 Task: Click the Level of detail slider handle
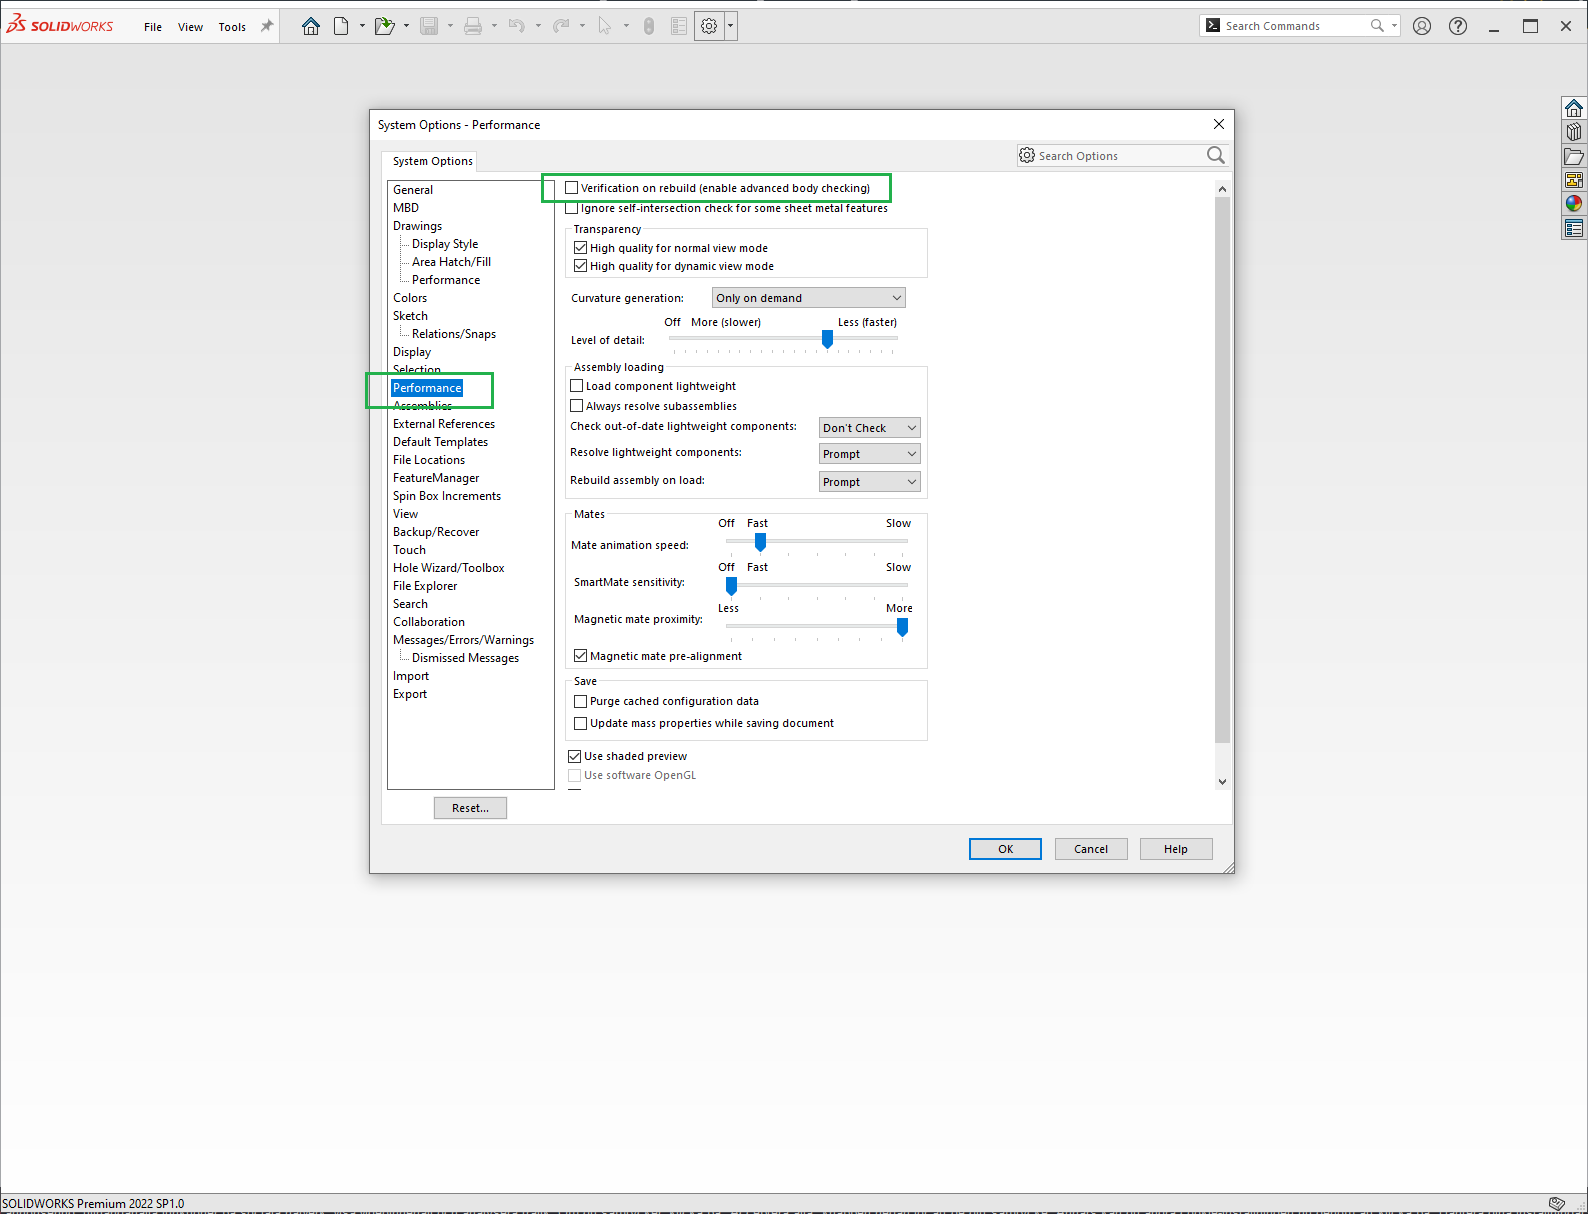[827, 339]
